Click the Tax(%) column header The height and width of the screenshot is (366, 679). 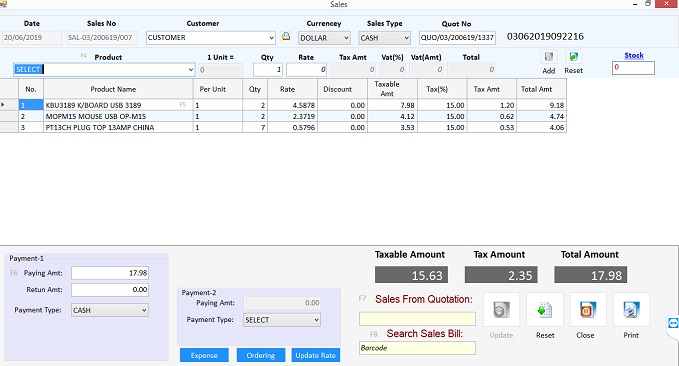tap(442, 89)
